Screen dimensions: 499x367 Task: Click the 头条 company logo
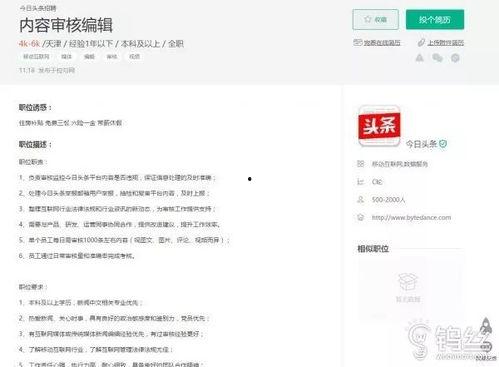click(x=379, y=126)
